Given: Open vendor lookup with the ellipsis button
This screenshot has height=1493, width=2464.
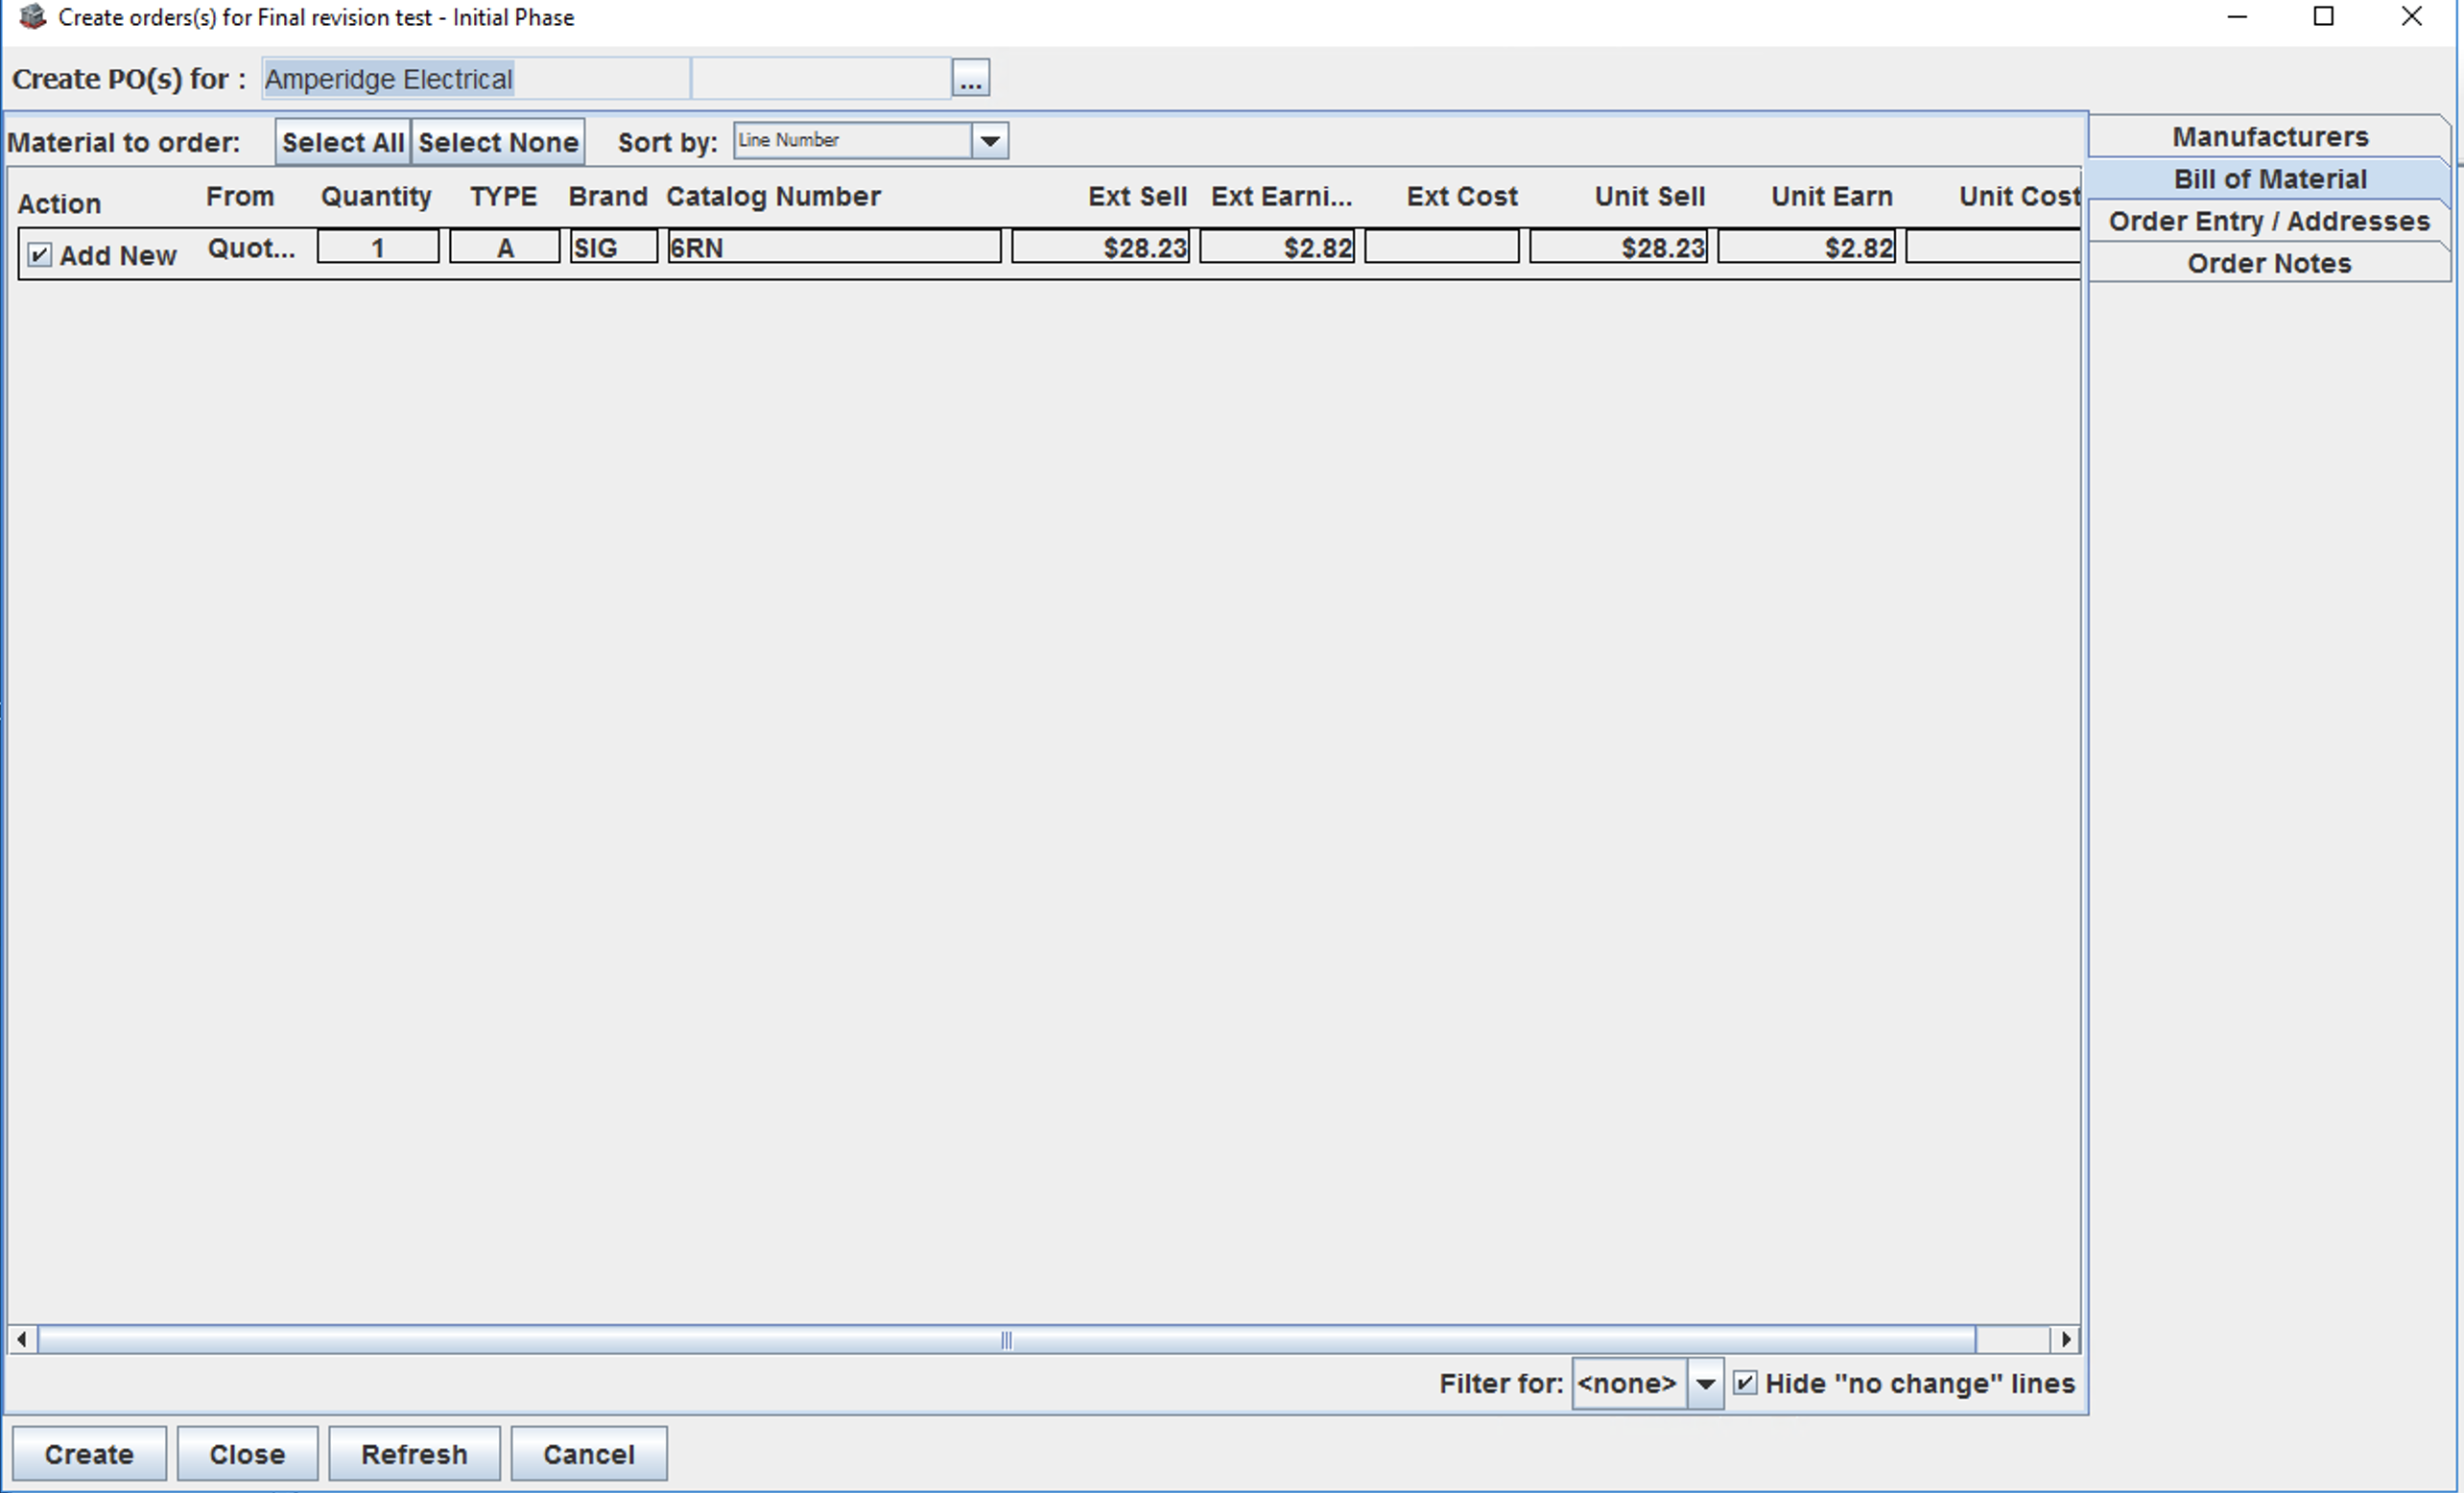Looking at the screenshot, I should point(971,77).
